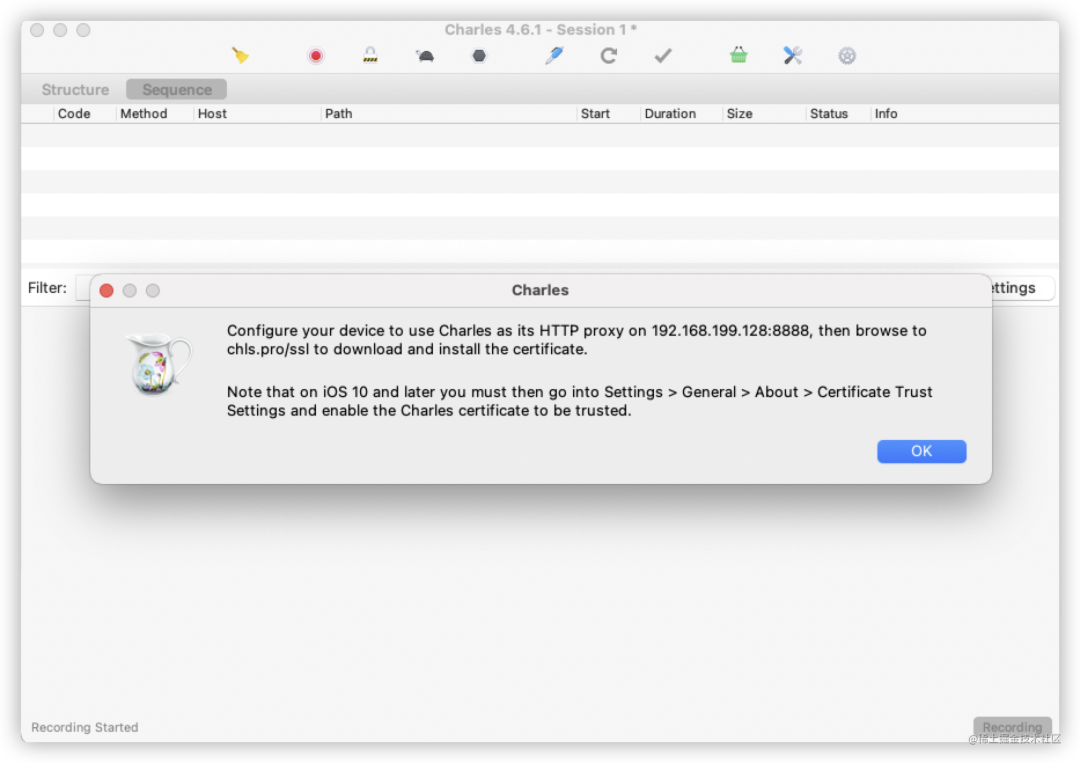
Task: Click the Charles pitcher icon in dialog
Action: point(159,364)
